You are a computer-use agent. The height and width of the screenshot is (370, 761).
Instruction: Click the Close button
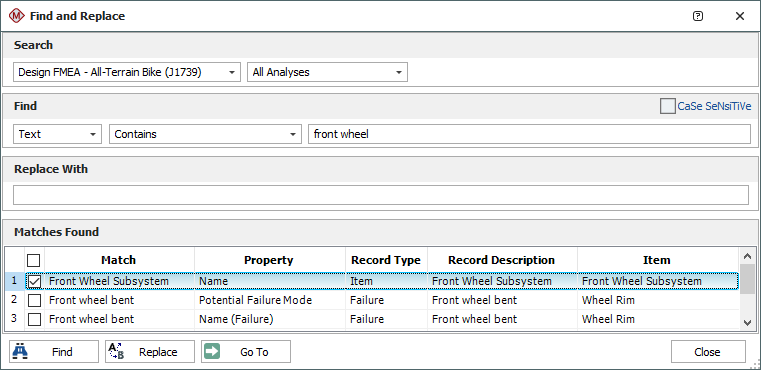708,352
